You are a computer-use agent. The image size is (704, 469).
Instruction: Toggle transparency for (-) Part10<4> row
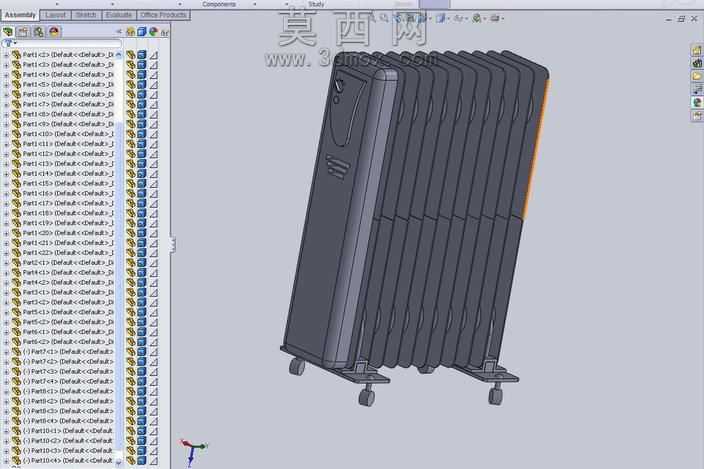point(154,460)
